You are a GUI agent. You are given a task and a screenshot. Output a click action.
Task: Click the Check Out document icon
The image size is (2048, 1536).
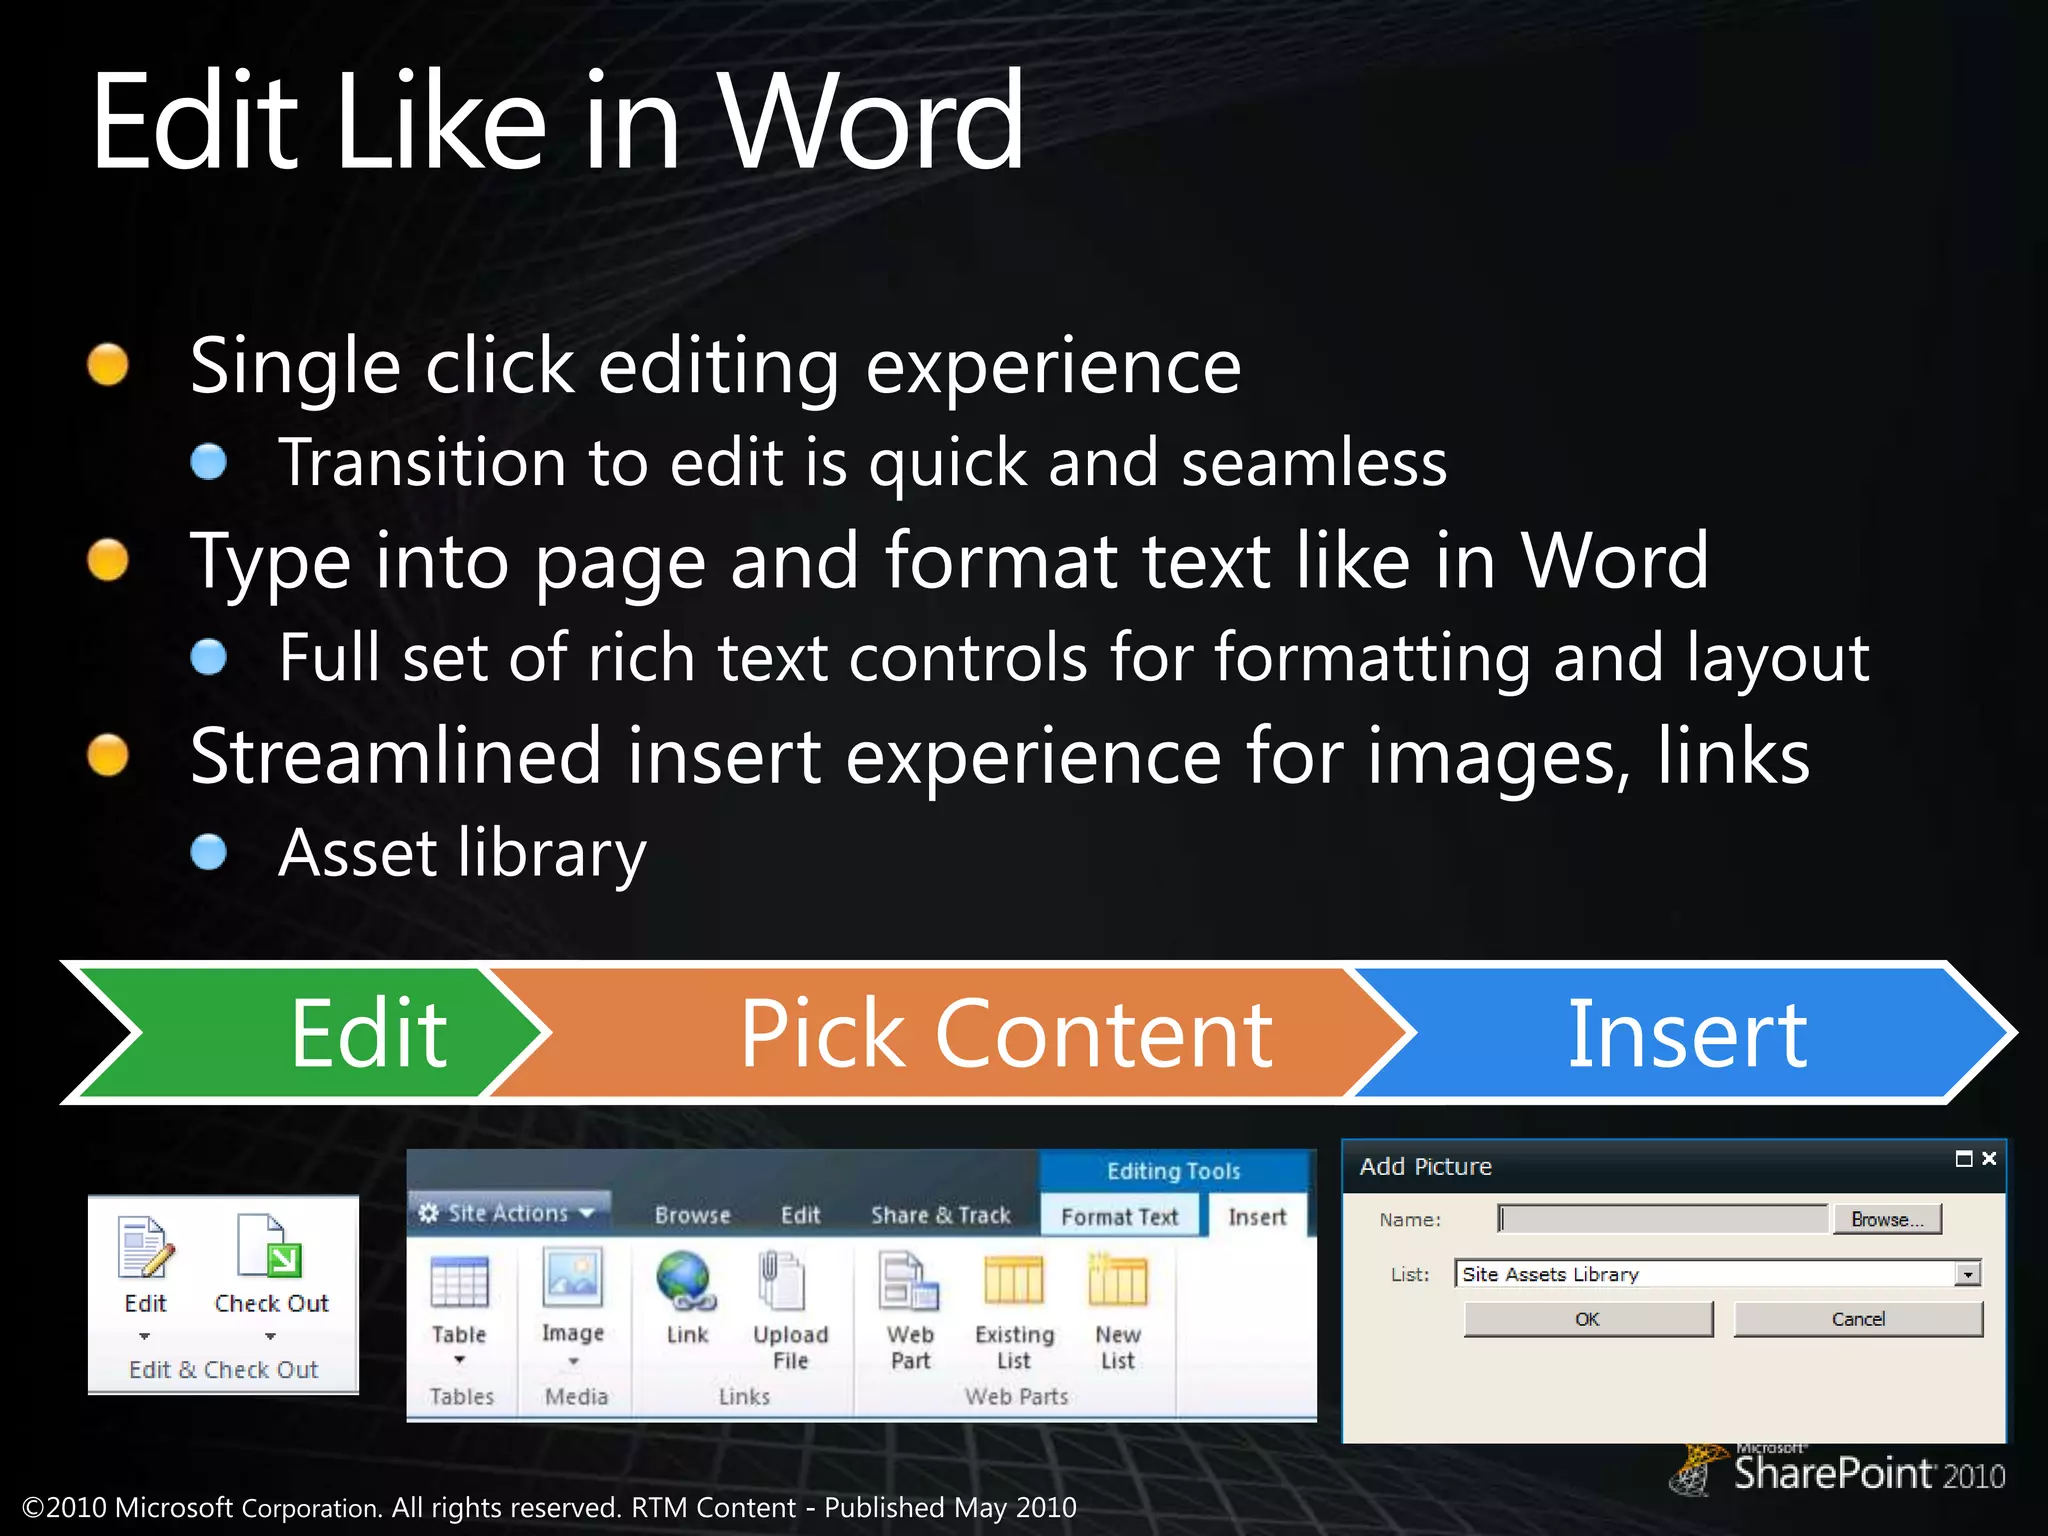click(x=270, y=1246)
